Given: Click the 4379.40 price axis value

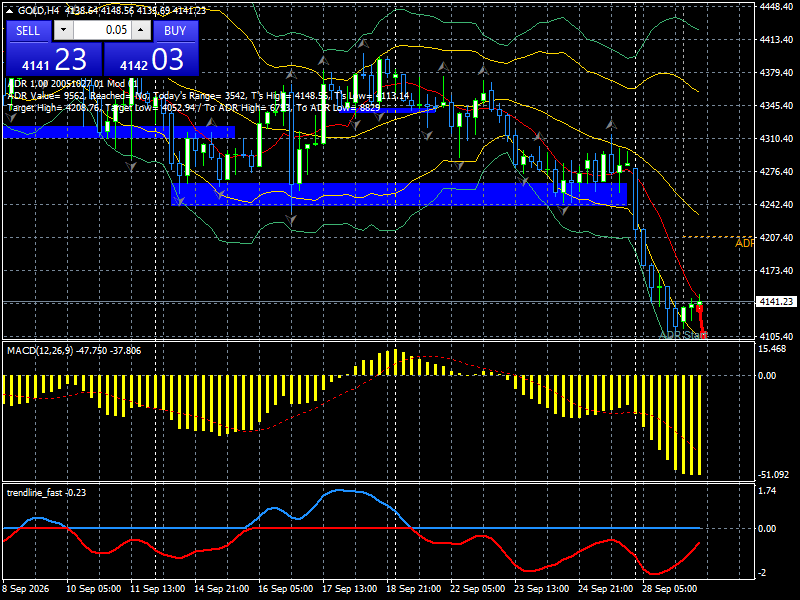Looking at the screenshot, I should [x=776, y=72].
